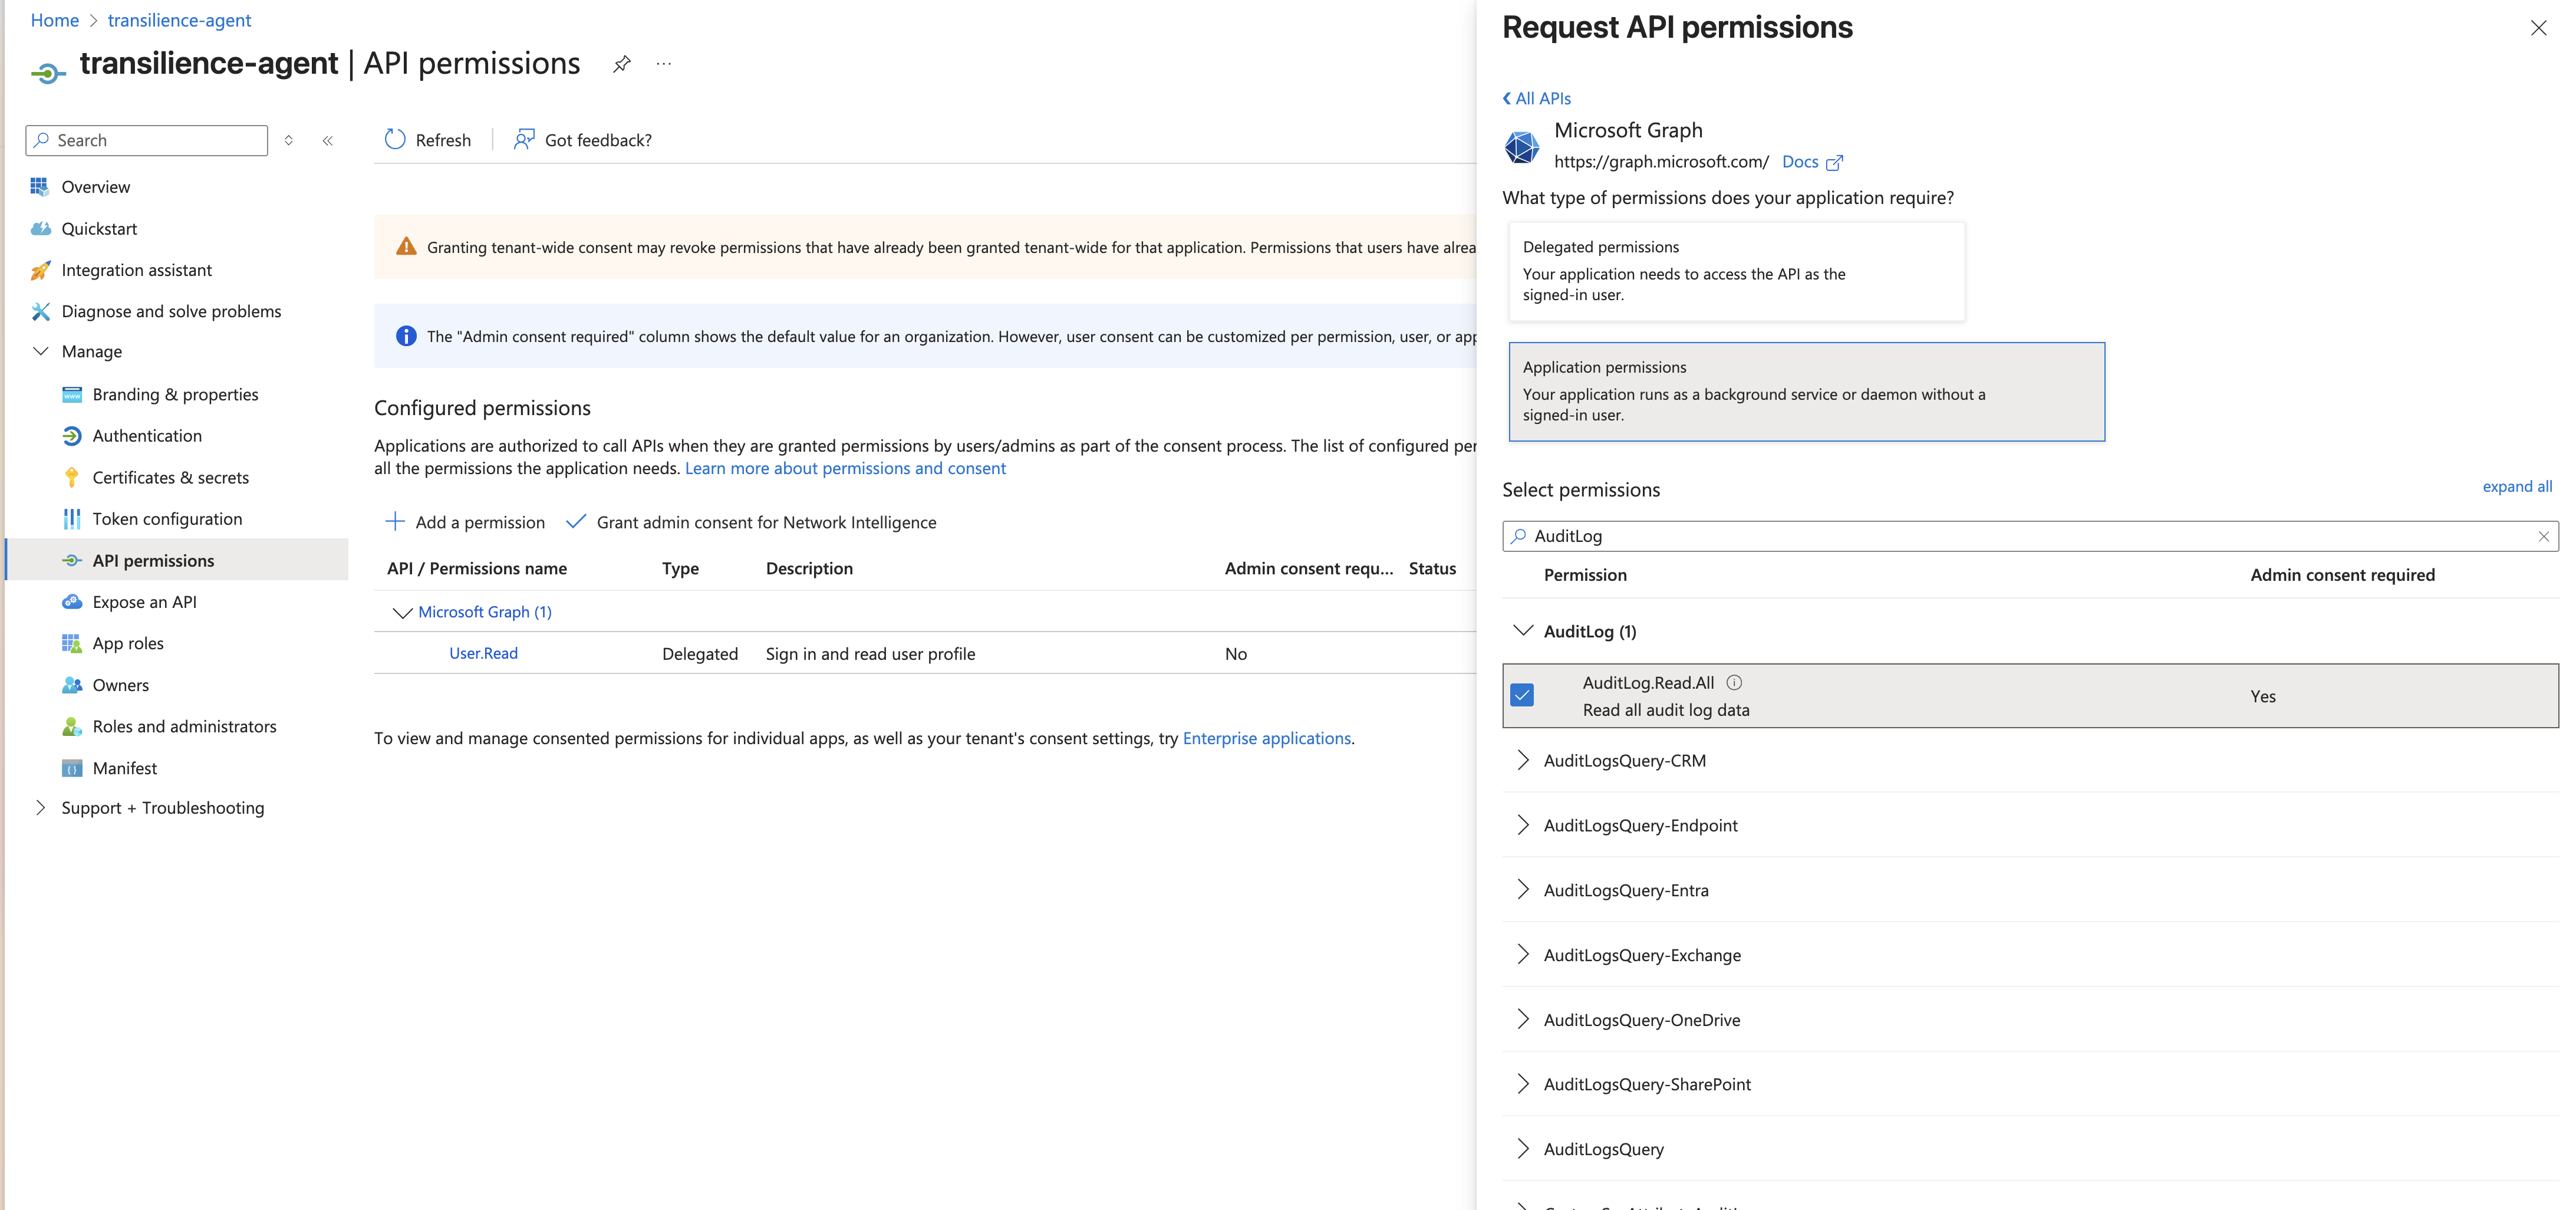Image resolution: width=2576 pixels, height=1210 pixels.
Task: Uncheck the AuditLog.Read.All checkbox
Action: [1522, 695]
